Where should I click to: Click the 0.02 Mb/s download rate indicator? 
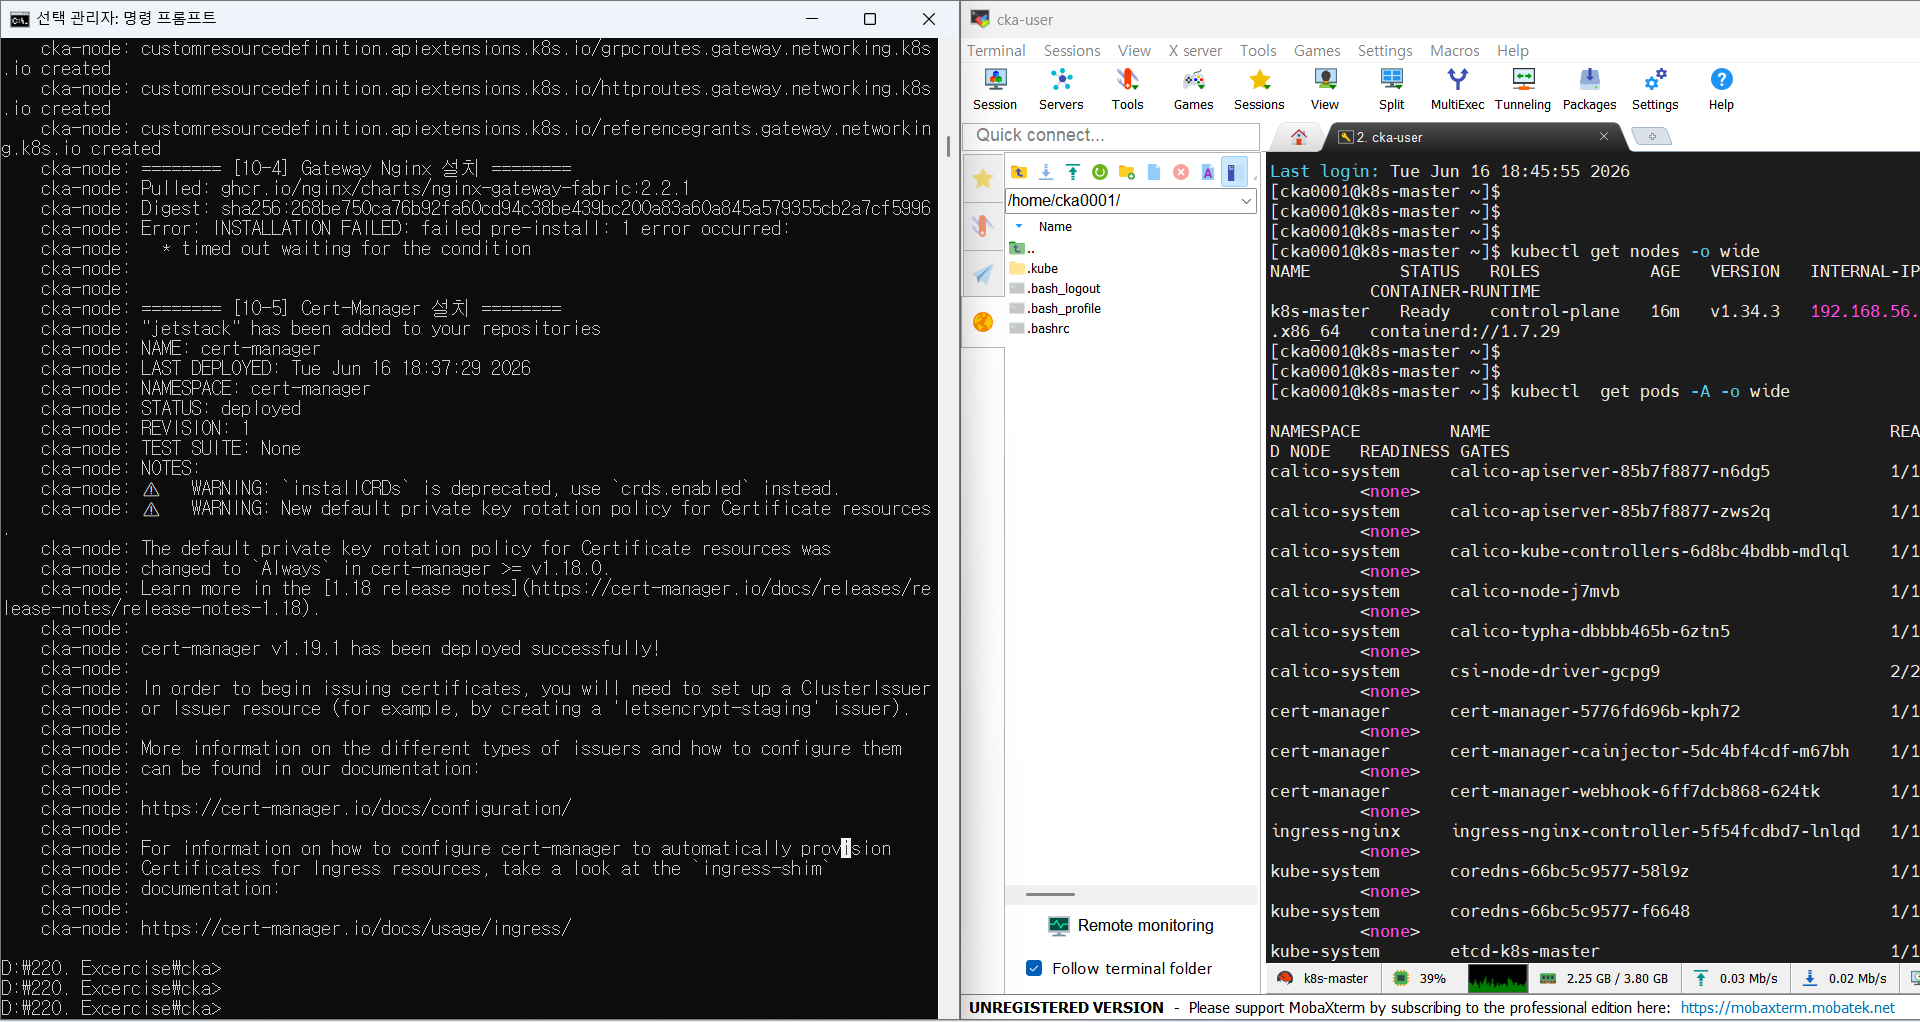pos(1845,979)
